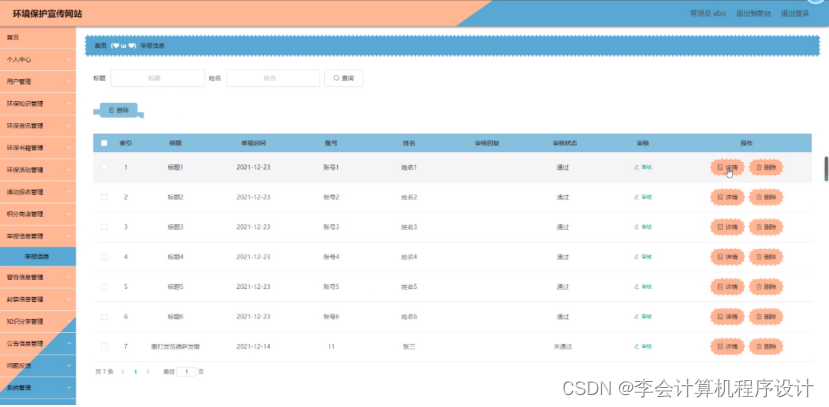Click the 审核 edit link in row 5
This screenshot has height=407, width=829.
pos(643,287)
